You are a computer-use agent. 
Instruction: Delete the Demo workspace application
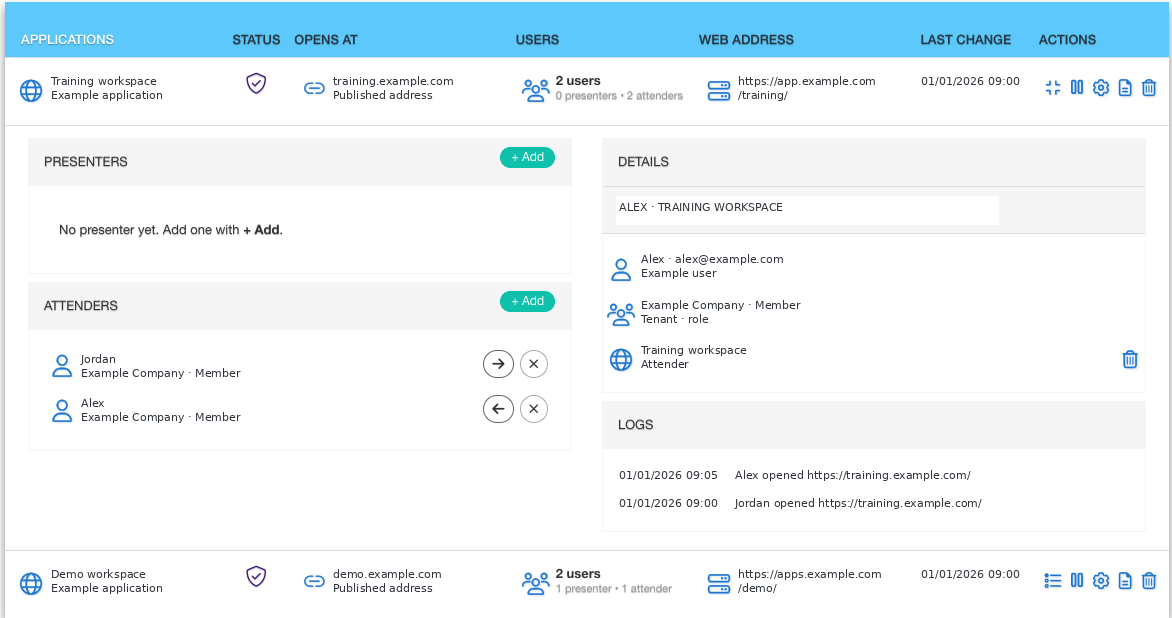(1149, 581)
